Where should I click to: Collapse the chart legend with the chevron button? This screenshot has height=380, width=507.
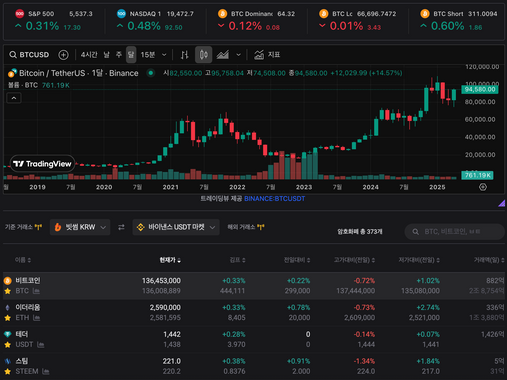14,98
